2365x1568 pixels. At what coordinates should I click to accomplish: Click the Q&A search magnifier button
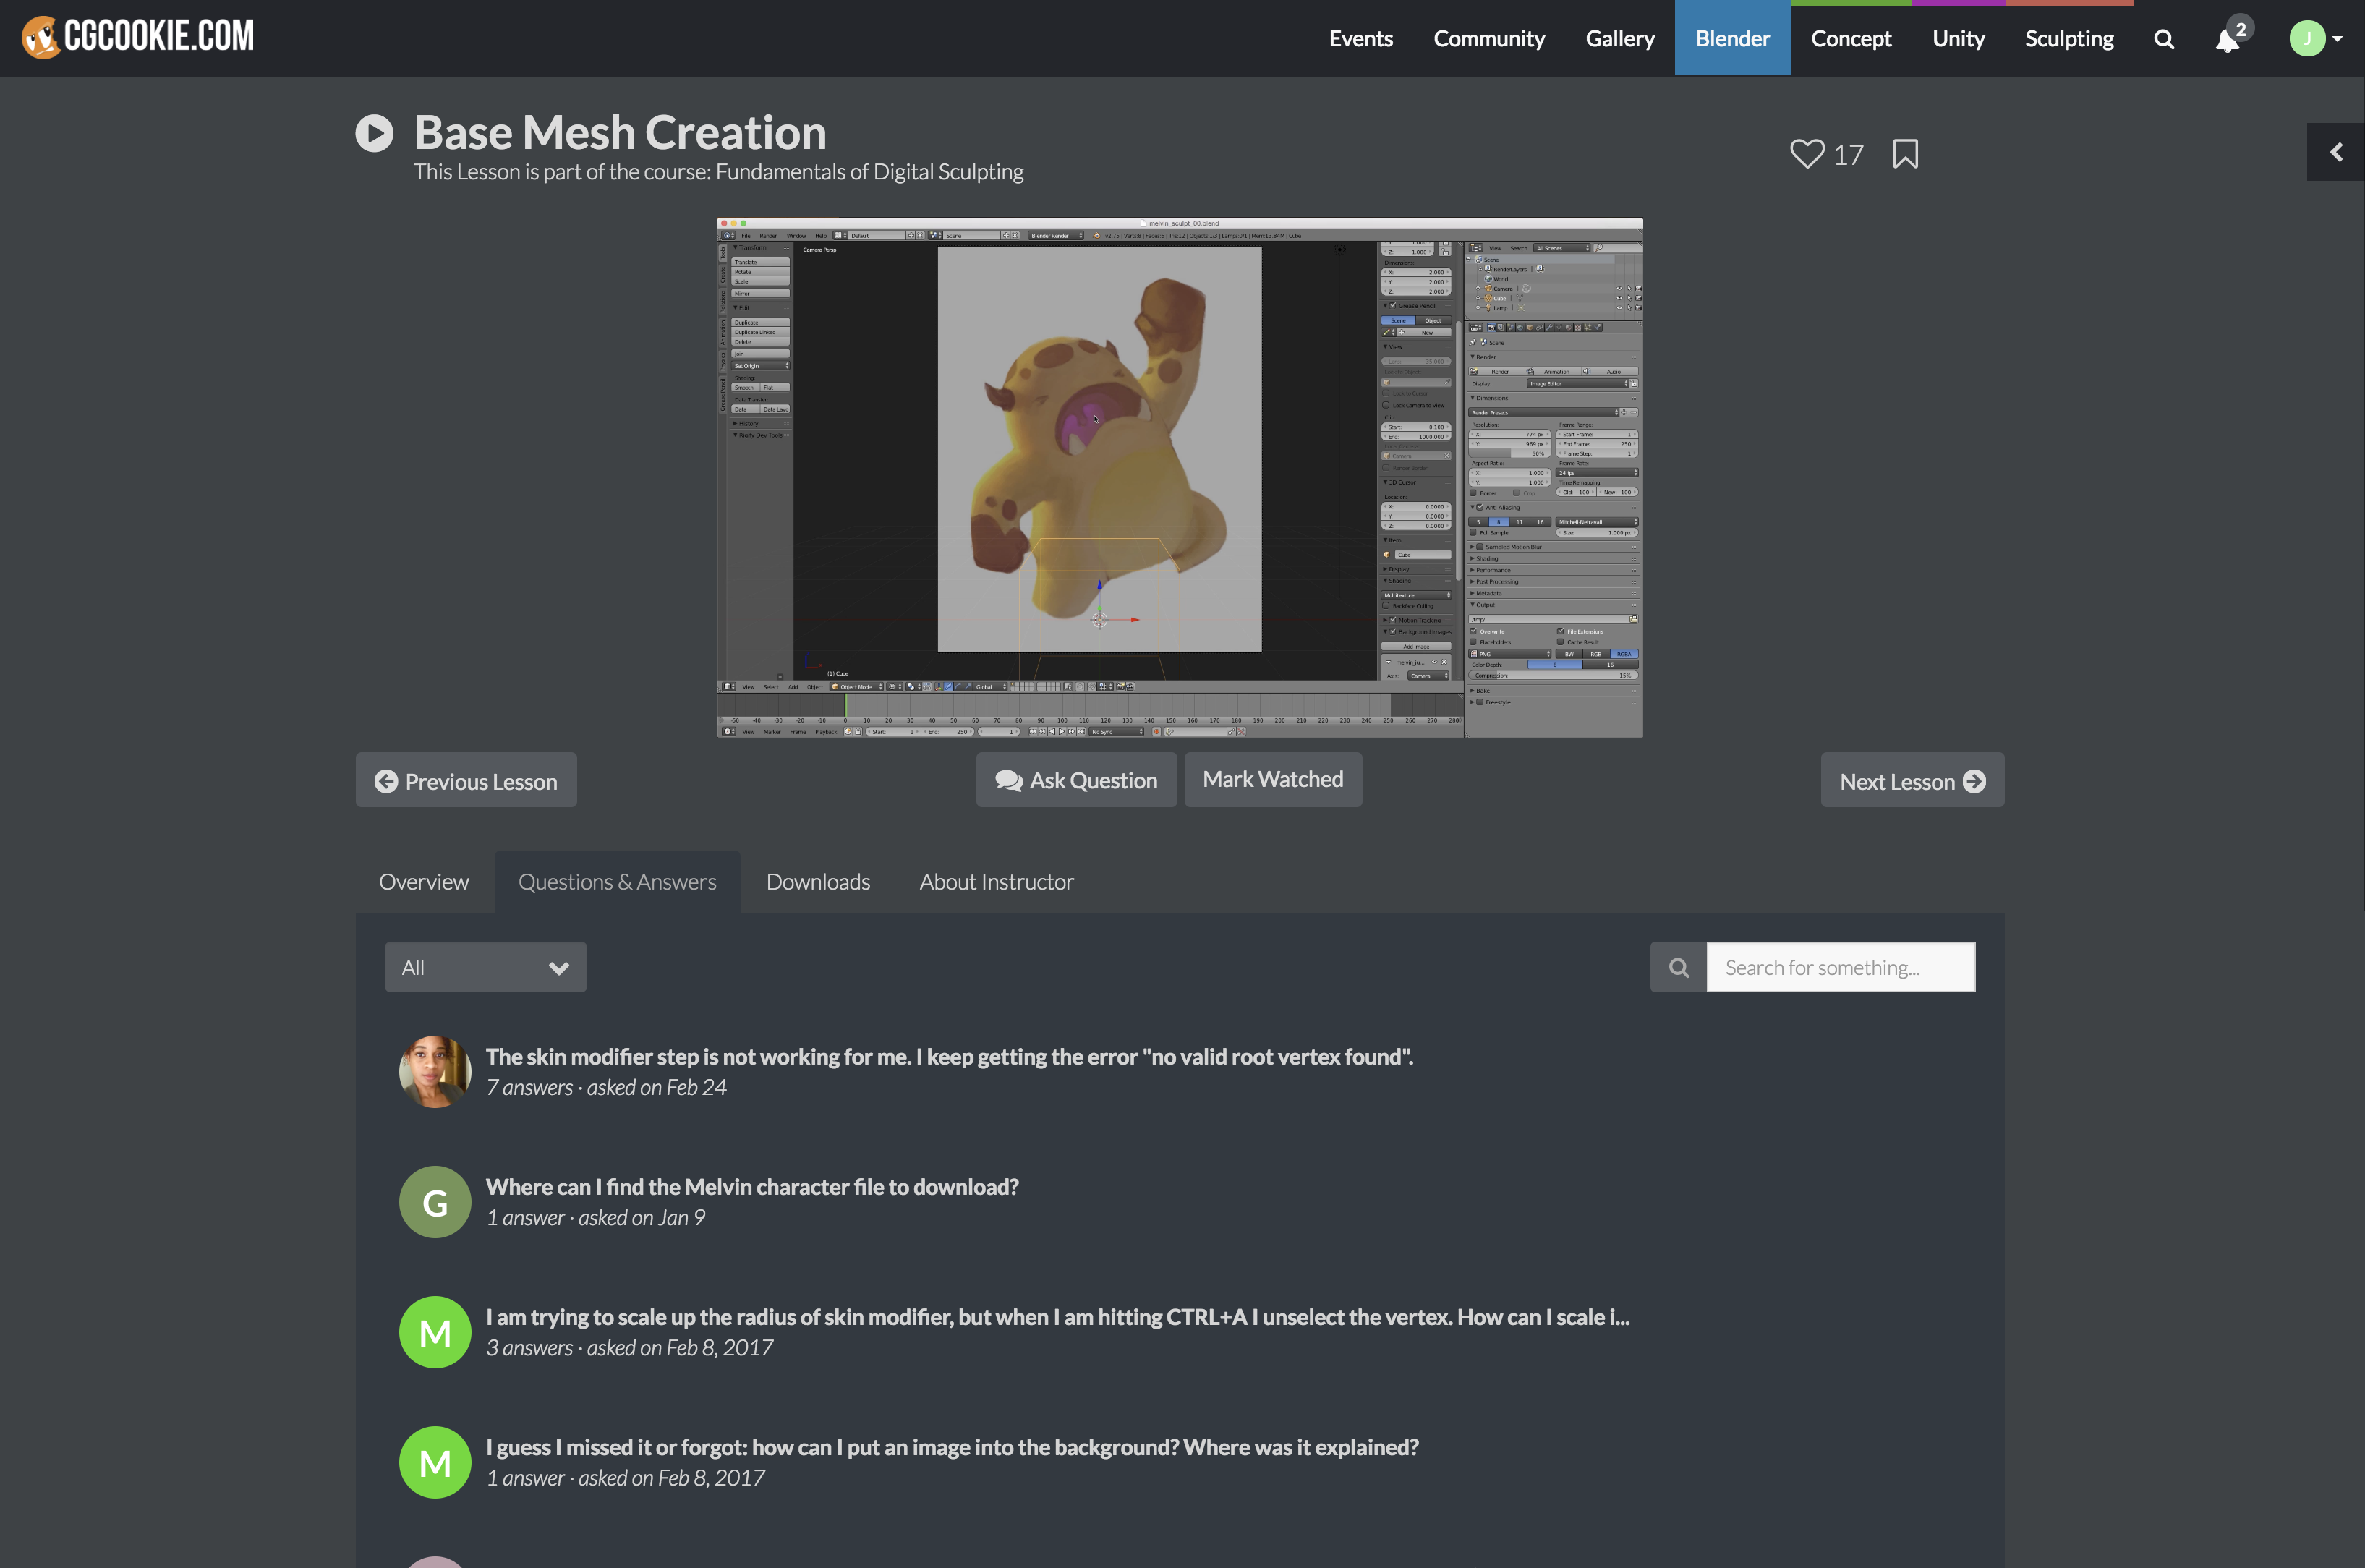tap(1678, 967)
